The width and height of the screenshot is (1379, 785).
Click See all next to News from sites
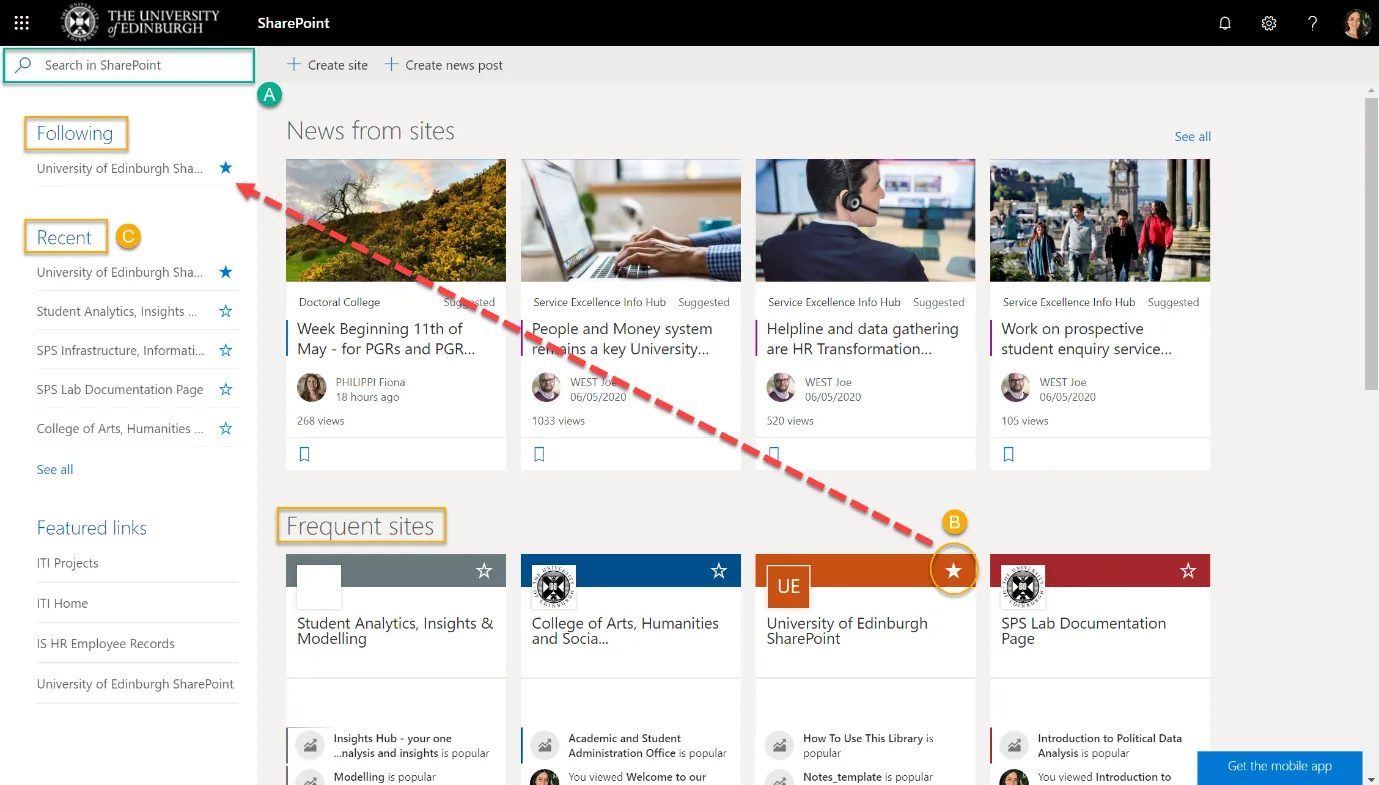coord(1192,136)
